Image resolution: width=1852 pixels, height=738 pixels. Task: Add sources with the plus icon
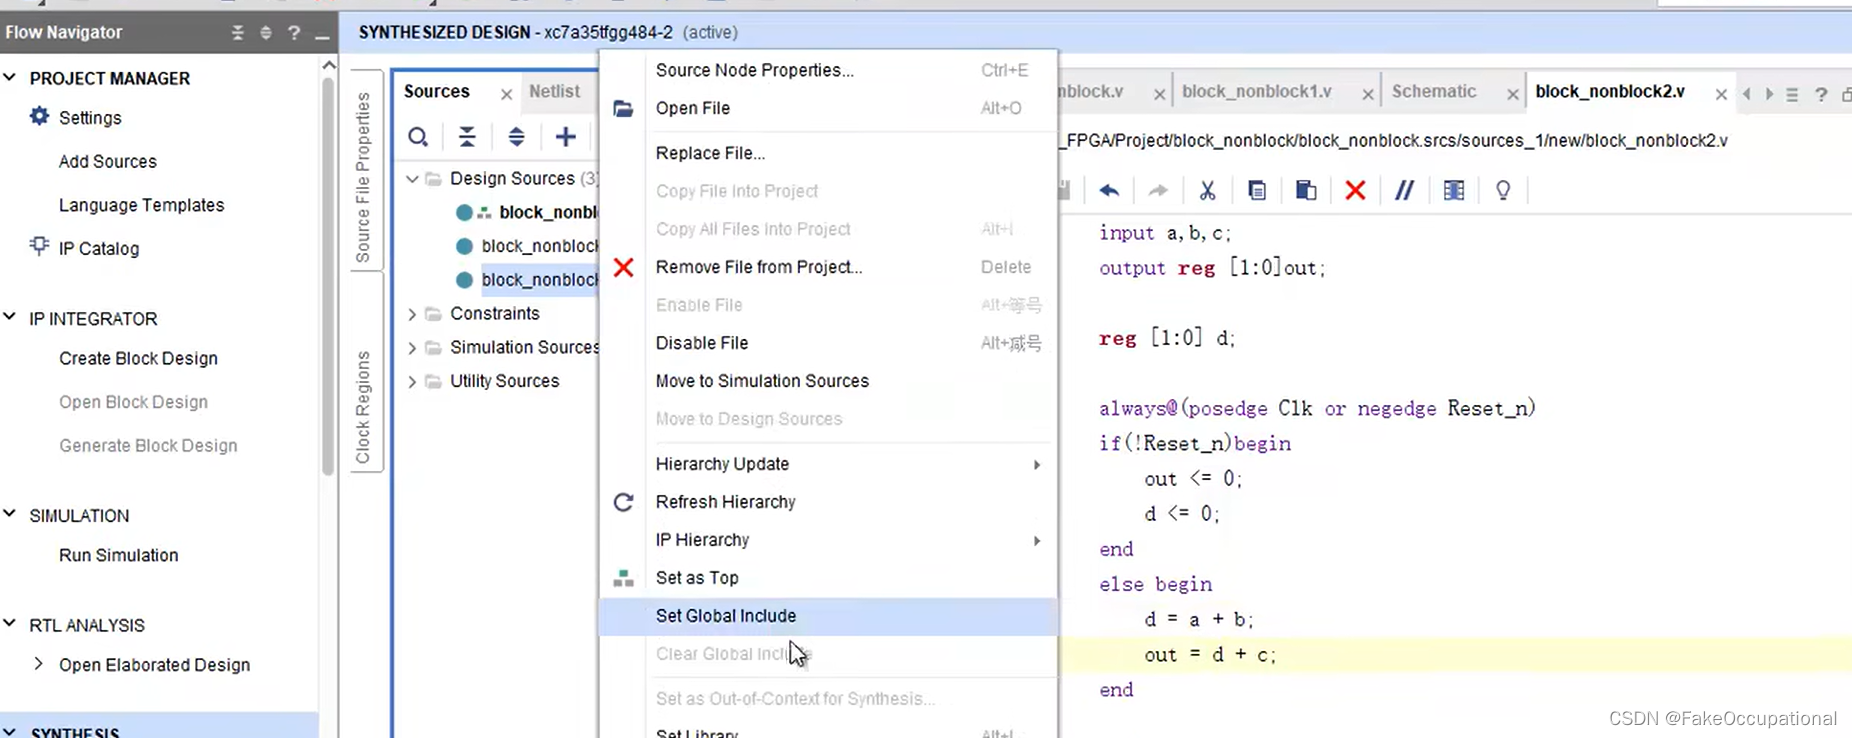tap(566, 137)
